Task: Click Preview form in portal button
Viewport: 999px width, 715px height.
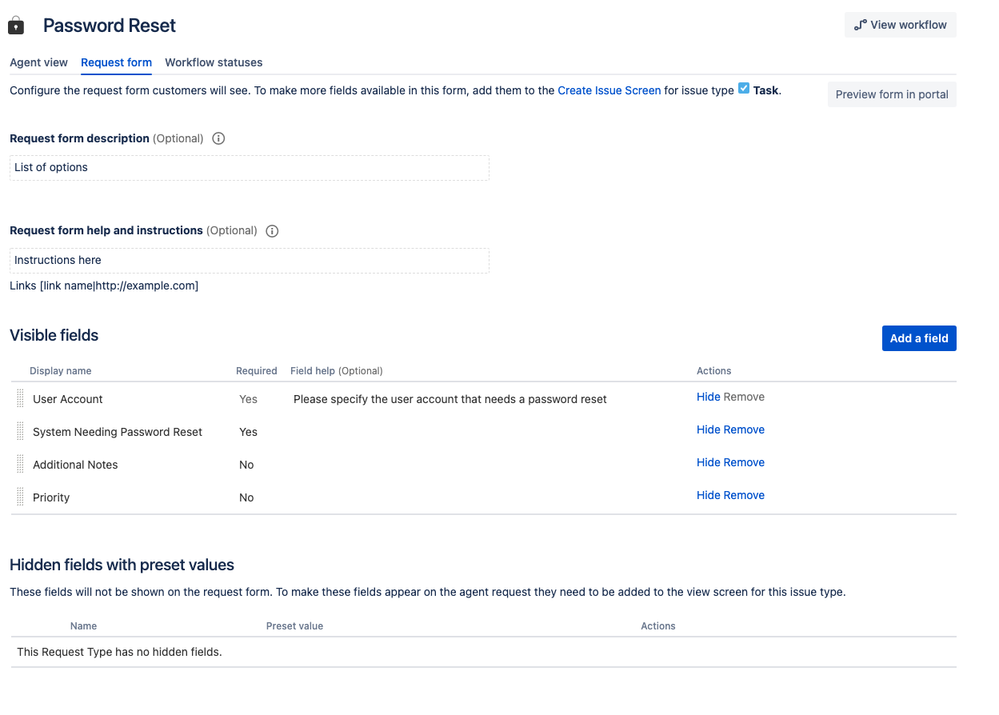Action: pos(892,95)
